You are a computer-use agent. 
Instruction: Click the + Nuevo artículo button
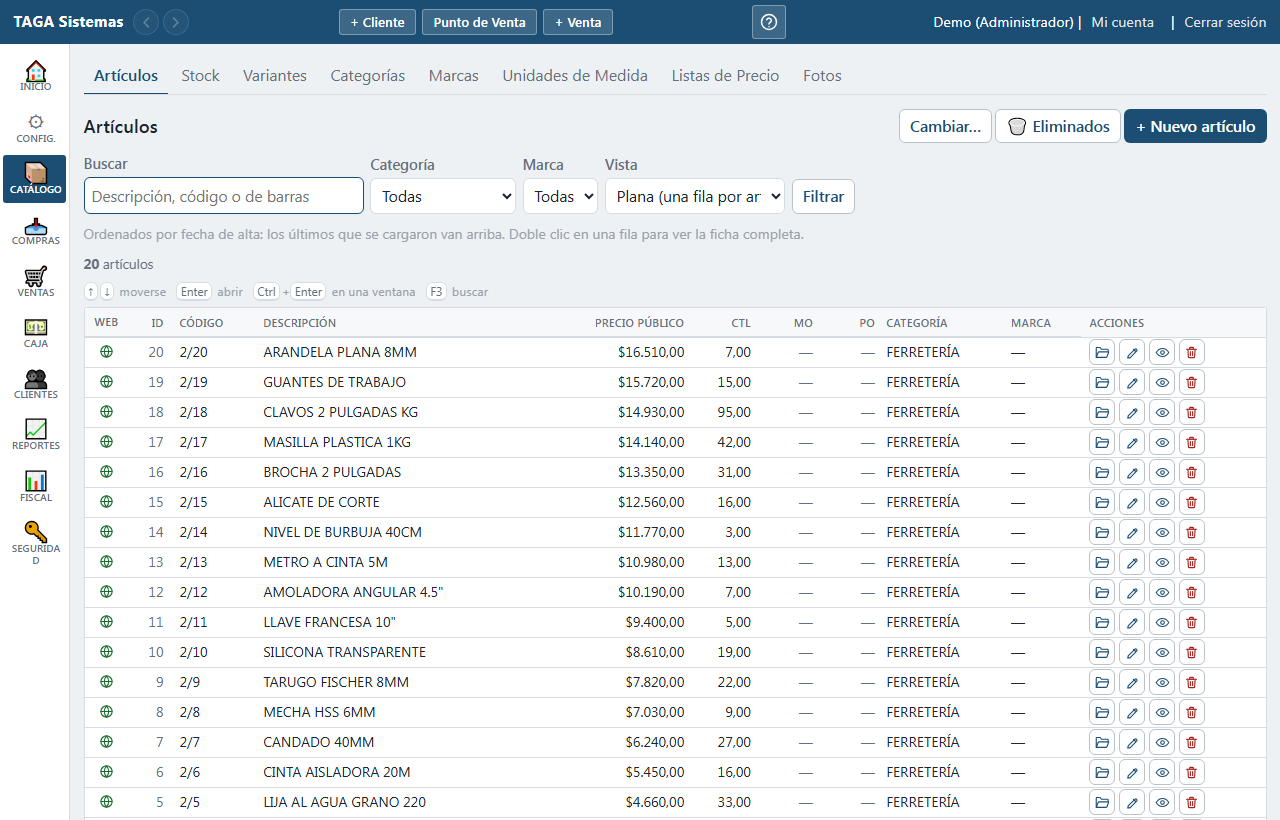(1196, 126)
